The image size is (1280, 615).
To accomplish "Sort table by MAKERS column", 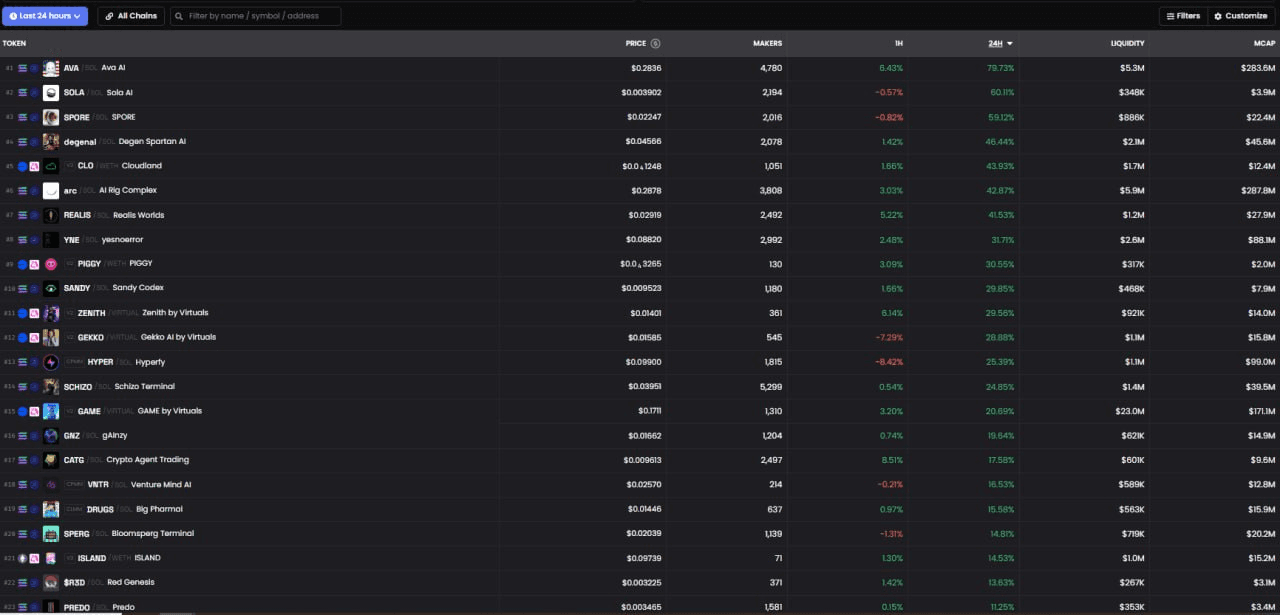I will 767,44.
